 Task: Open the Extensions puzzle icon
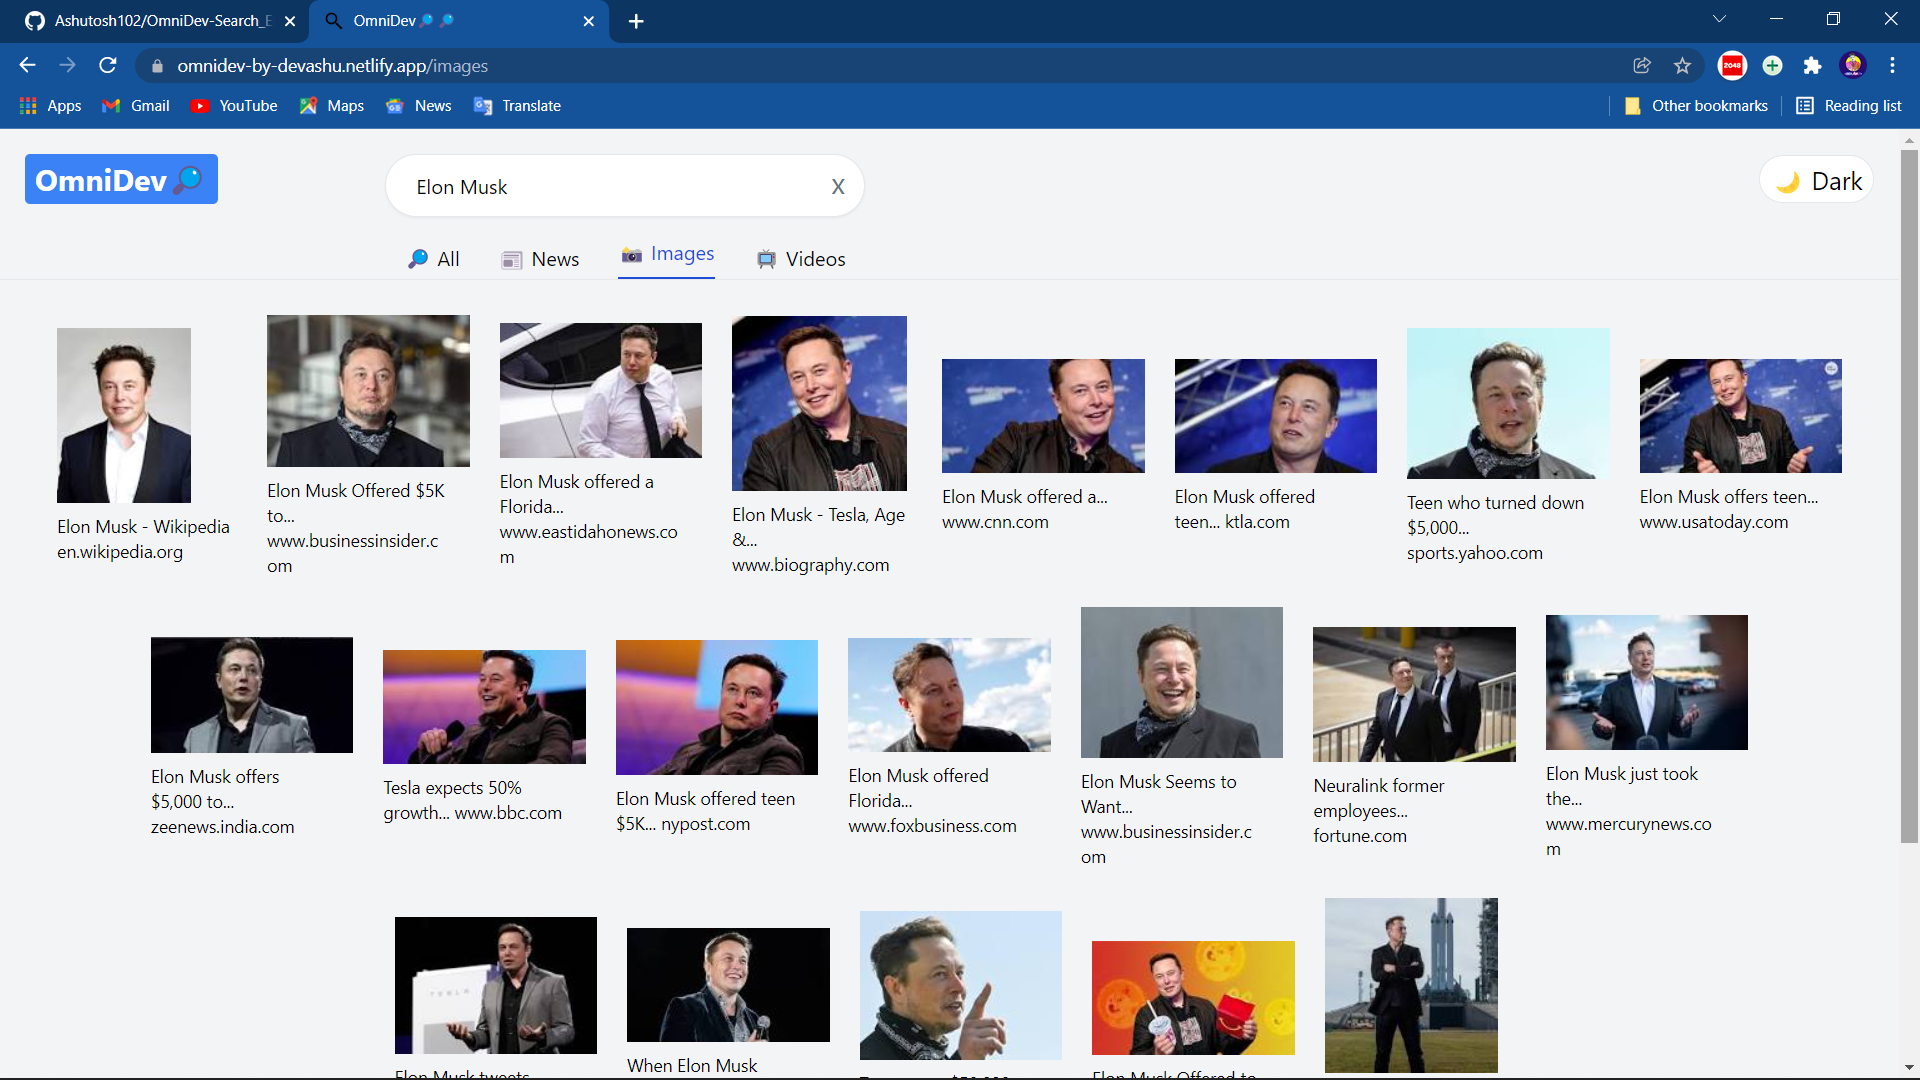click(x=1812, y=66)
